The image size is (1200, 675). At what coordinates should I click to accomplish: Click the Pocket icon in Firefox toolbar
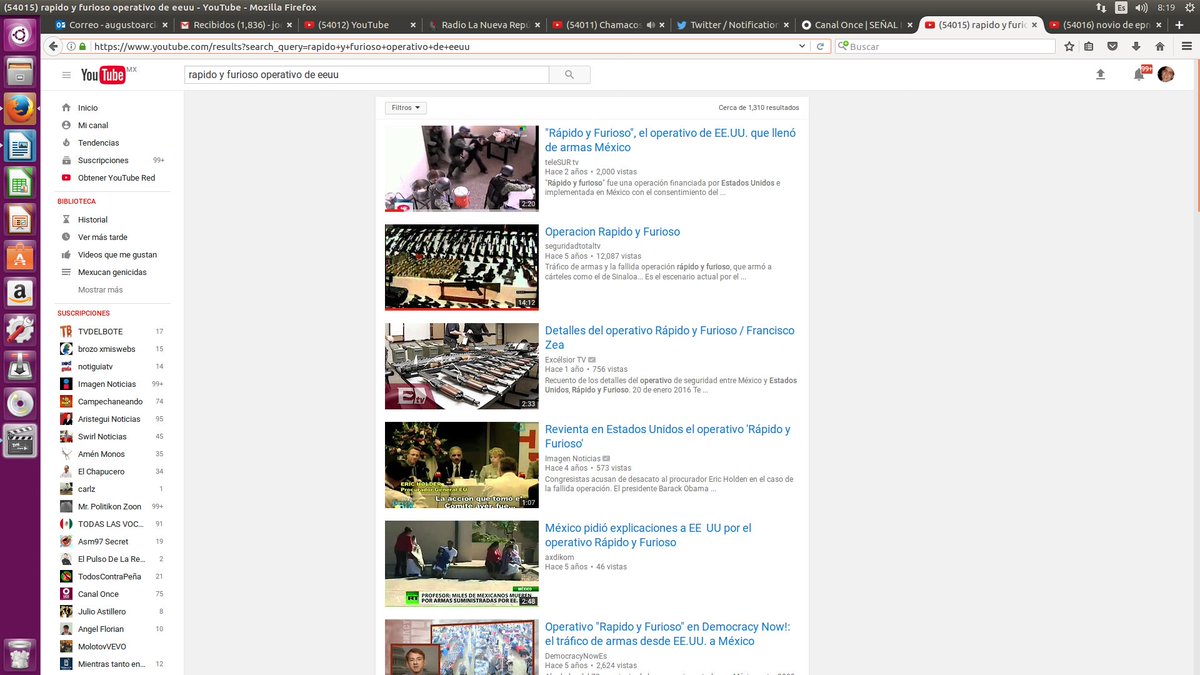coord(1113,46)
